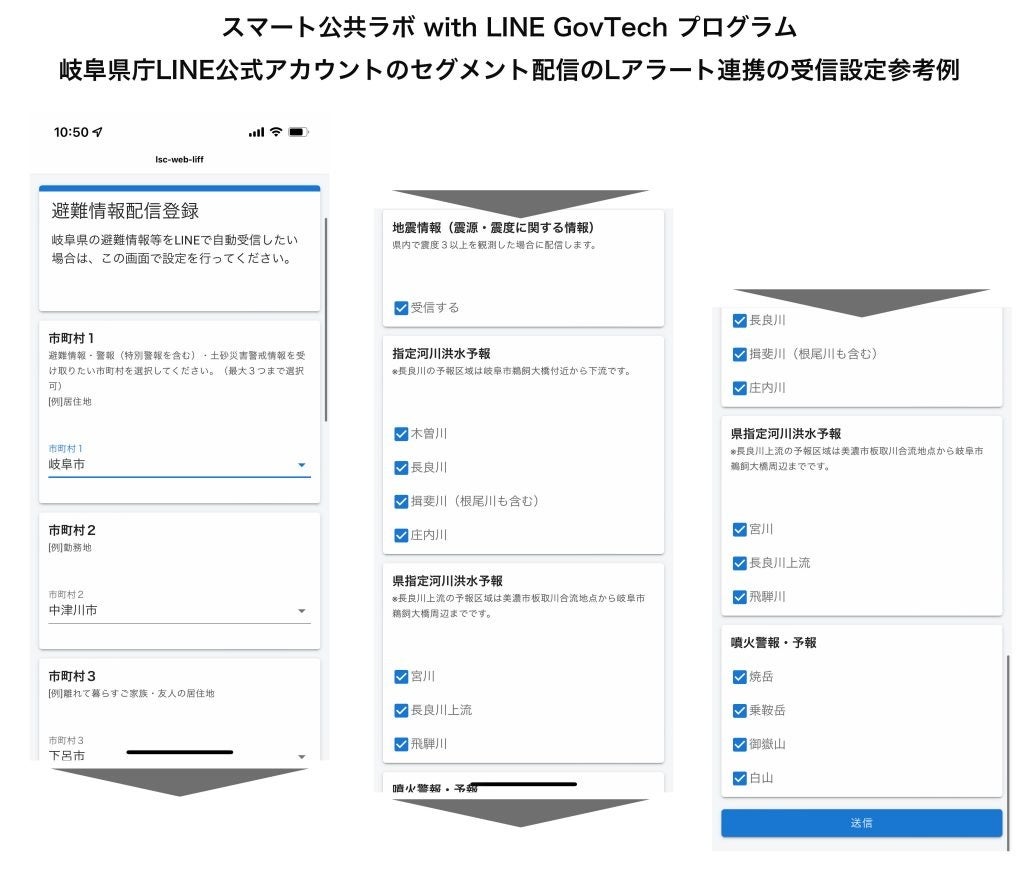1024x896 pixels.
Task: Open the 市町村1 dropdown showing 岐阜市
Action: pos(180,464)
